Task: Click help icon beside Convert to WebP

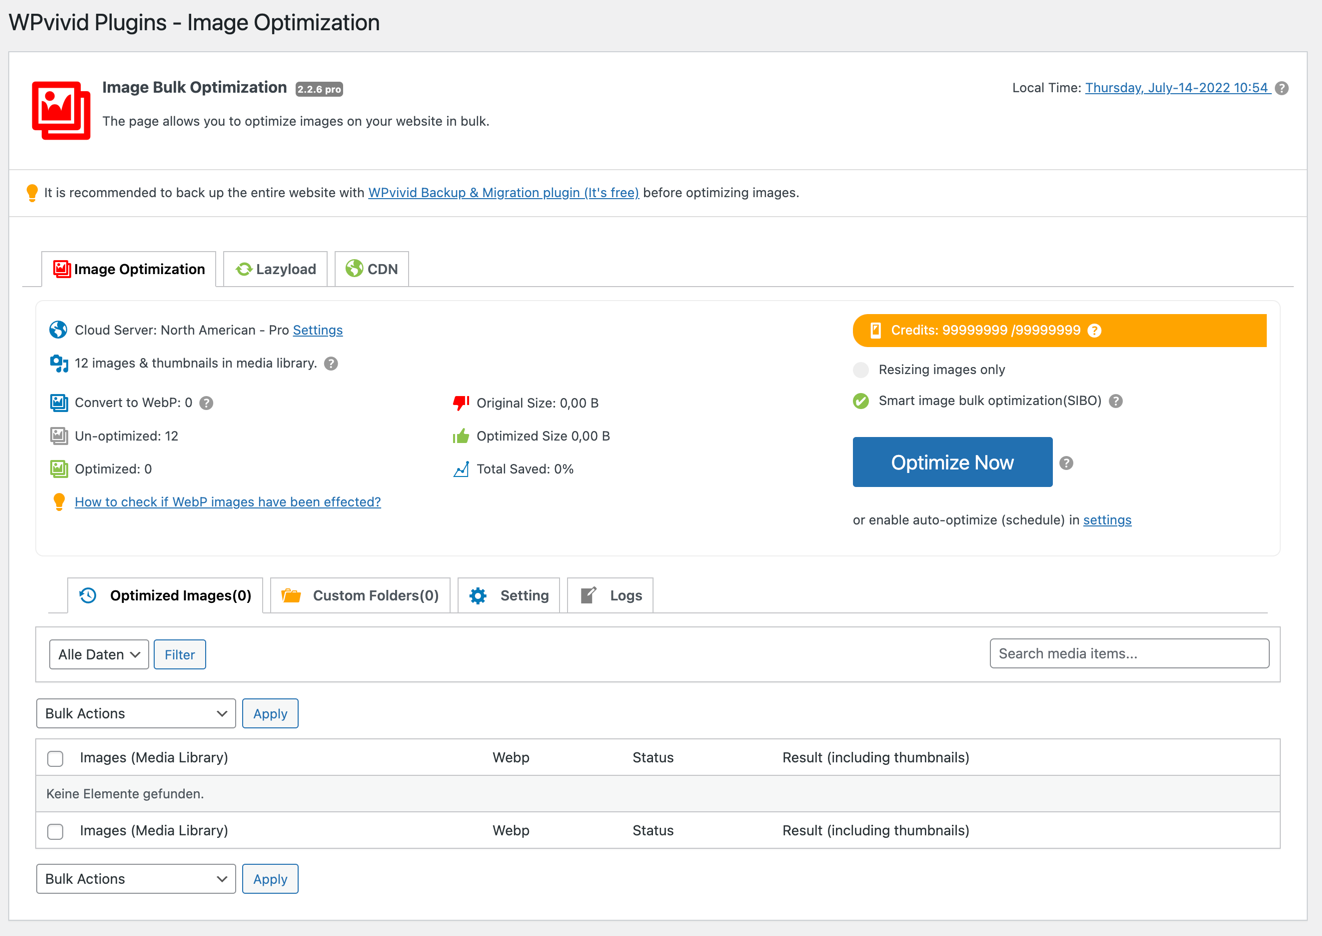Action: tap(206, 403)
